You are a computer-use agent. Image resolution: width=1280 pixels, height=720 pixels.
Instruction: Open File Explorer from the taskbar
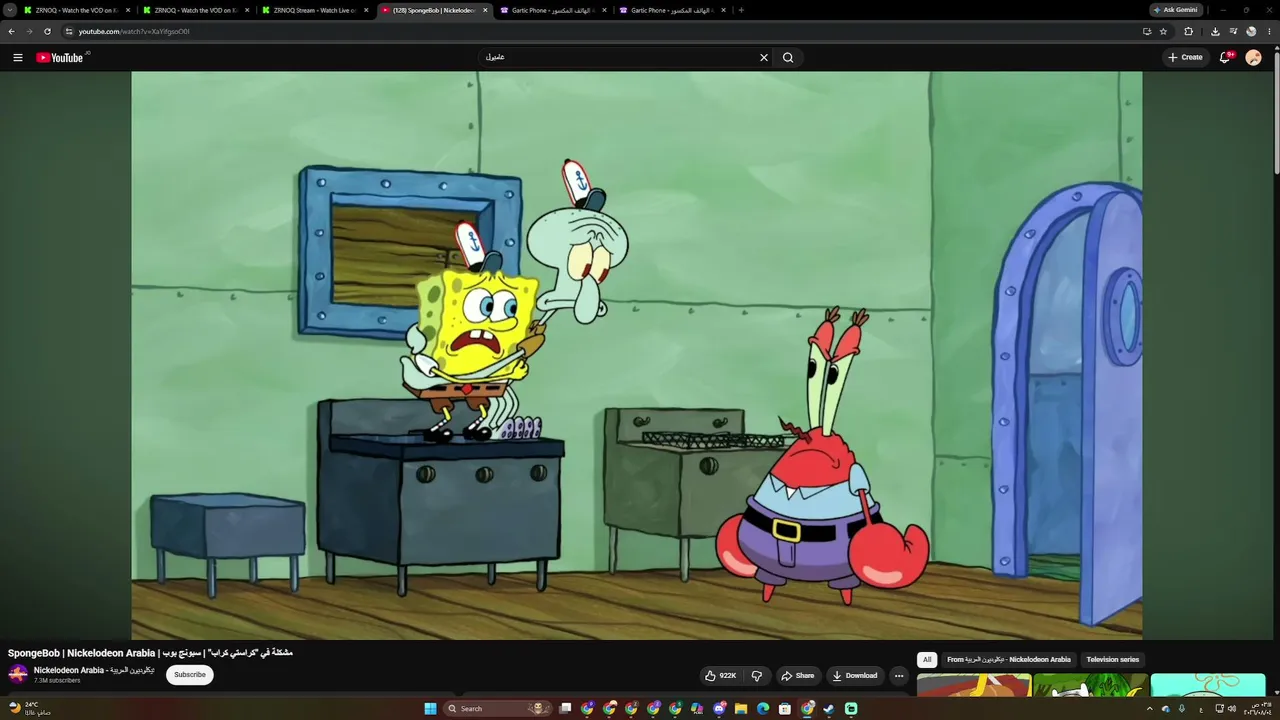[x=741, y=709]
